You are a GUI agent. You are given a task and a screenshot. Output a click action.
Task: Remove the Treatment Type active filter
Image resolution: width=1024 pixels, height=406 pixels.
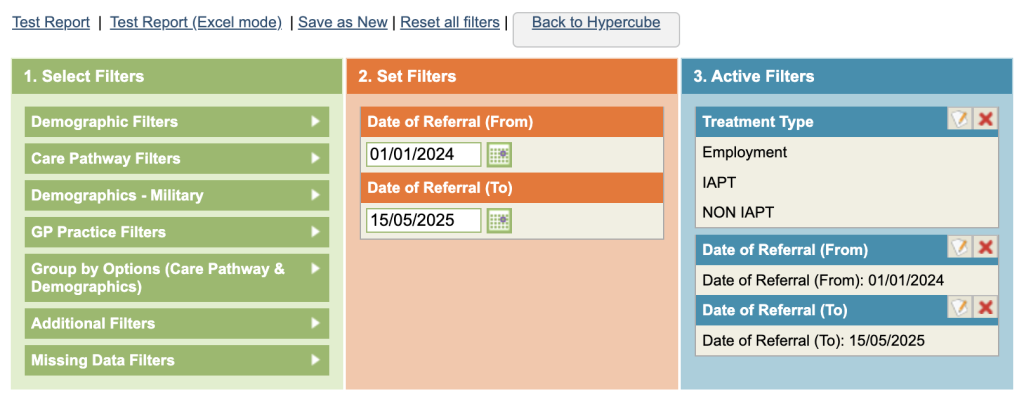point(986,120)
